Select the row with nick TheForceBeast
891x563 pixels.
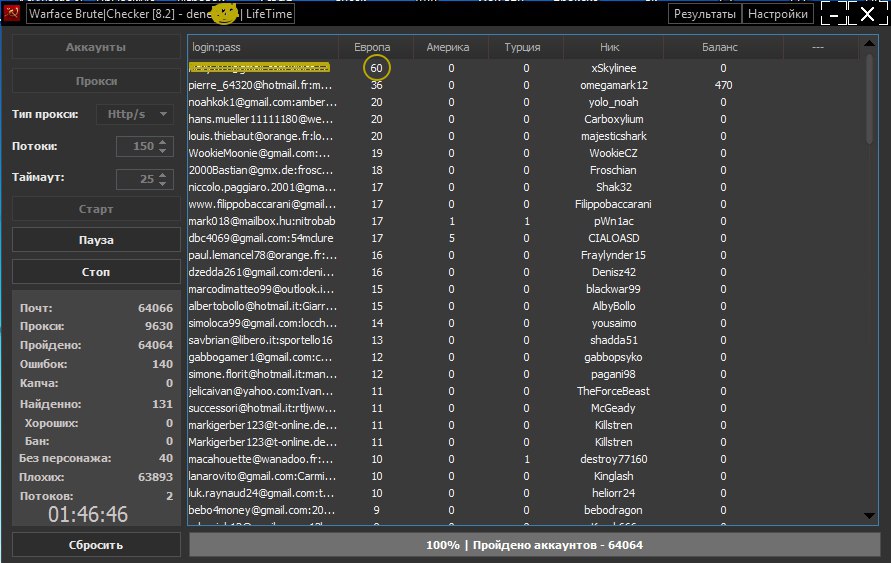coord(523,391)
